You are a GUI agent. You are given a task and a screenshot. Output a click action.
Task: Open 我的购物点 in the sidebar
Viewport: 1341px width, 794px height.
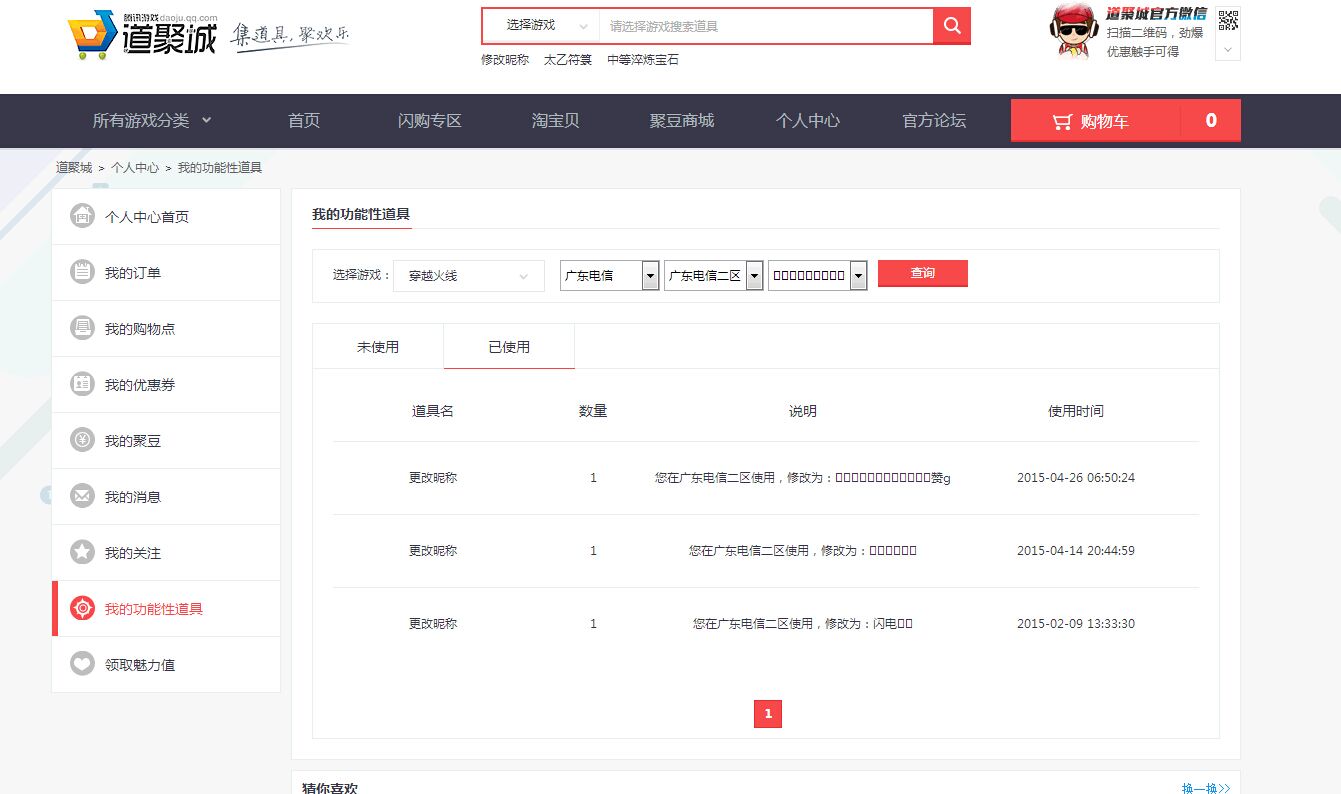[x=166, y=328]
